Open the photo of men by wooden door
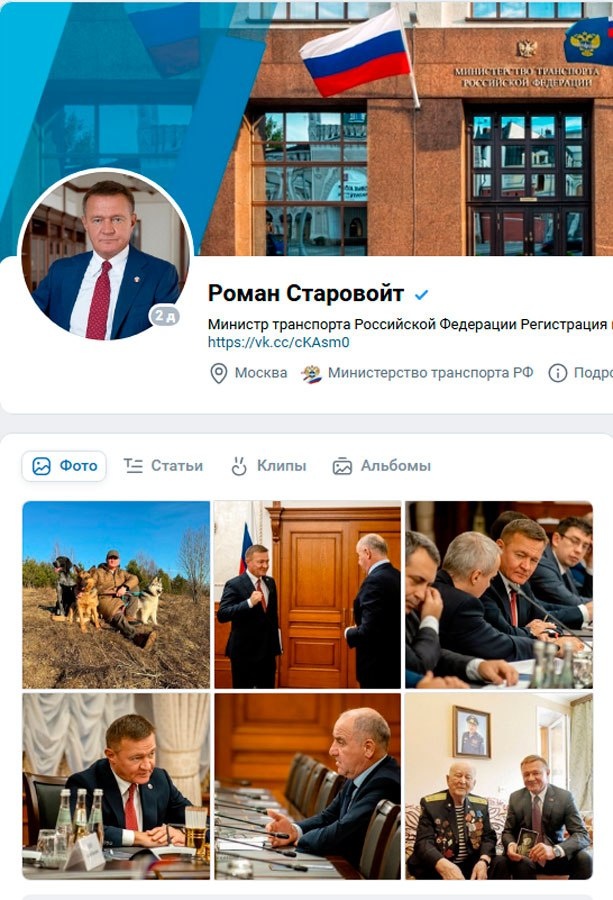The image size is (613, 900). 308,595
